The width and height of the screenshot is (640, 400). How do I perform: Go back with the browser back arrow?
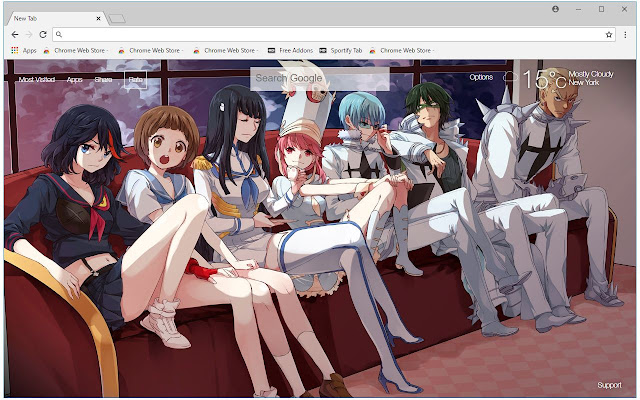(x=15, y=35)
